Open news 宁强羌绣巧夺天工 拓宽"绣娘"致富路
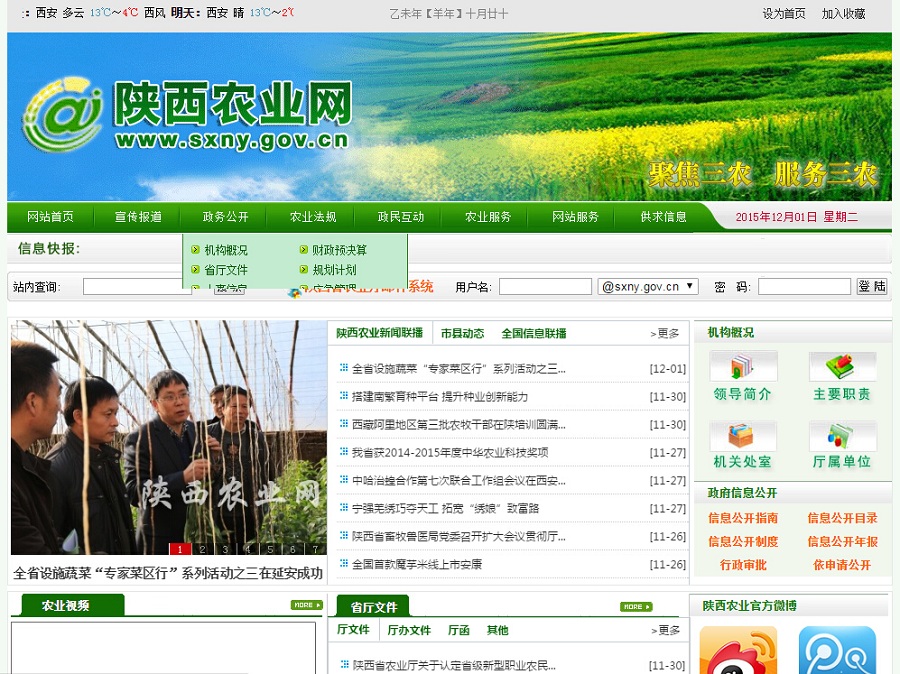Screen dimensions: 900x674 (445, 508)
